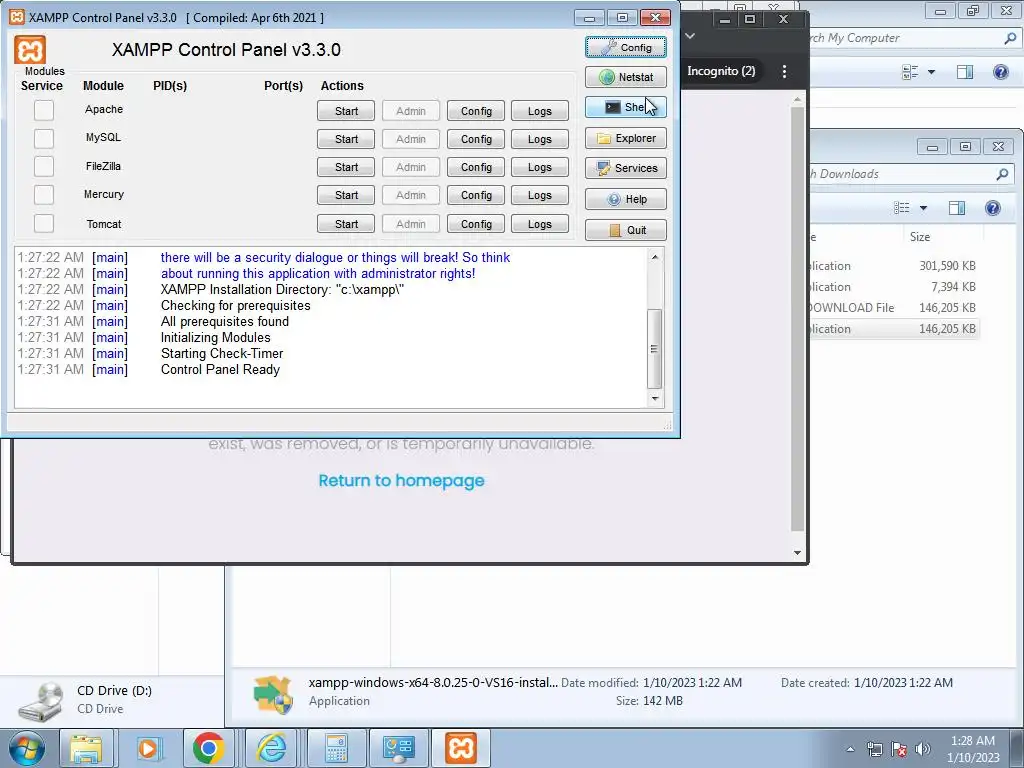This screenshot has width=1024, height=768.
Task: Click search icon in Downloads window
Action: click(1002, 174)
